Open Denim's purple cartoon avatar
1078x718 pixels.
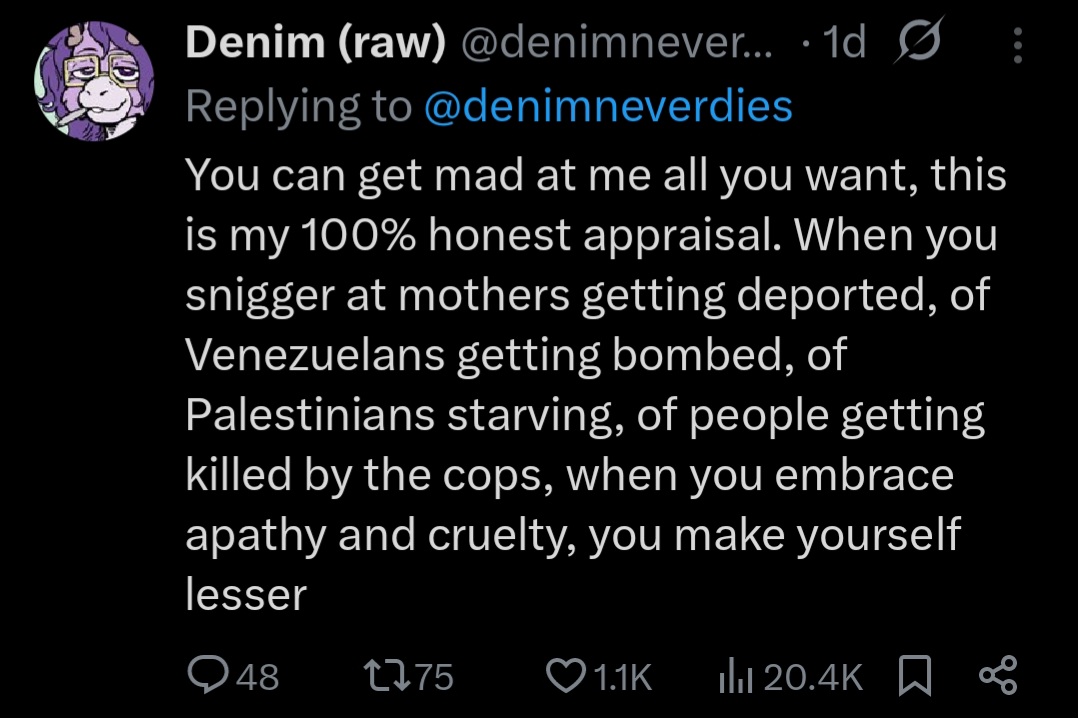tap(94, 80)
